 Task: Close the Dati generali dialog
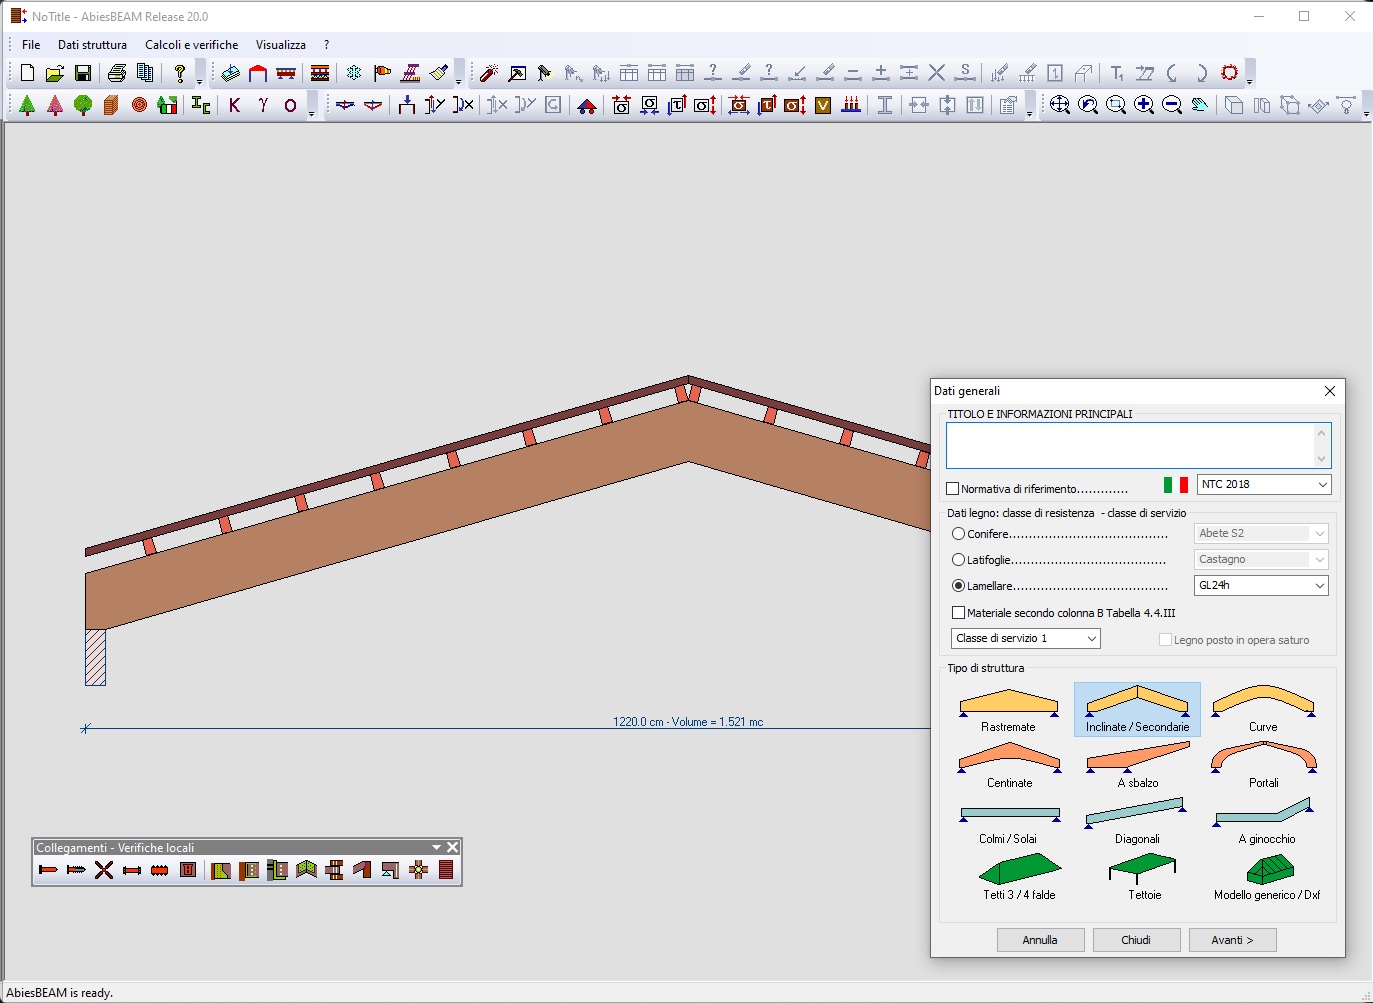point(1329,391)
